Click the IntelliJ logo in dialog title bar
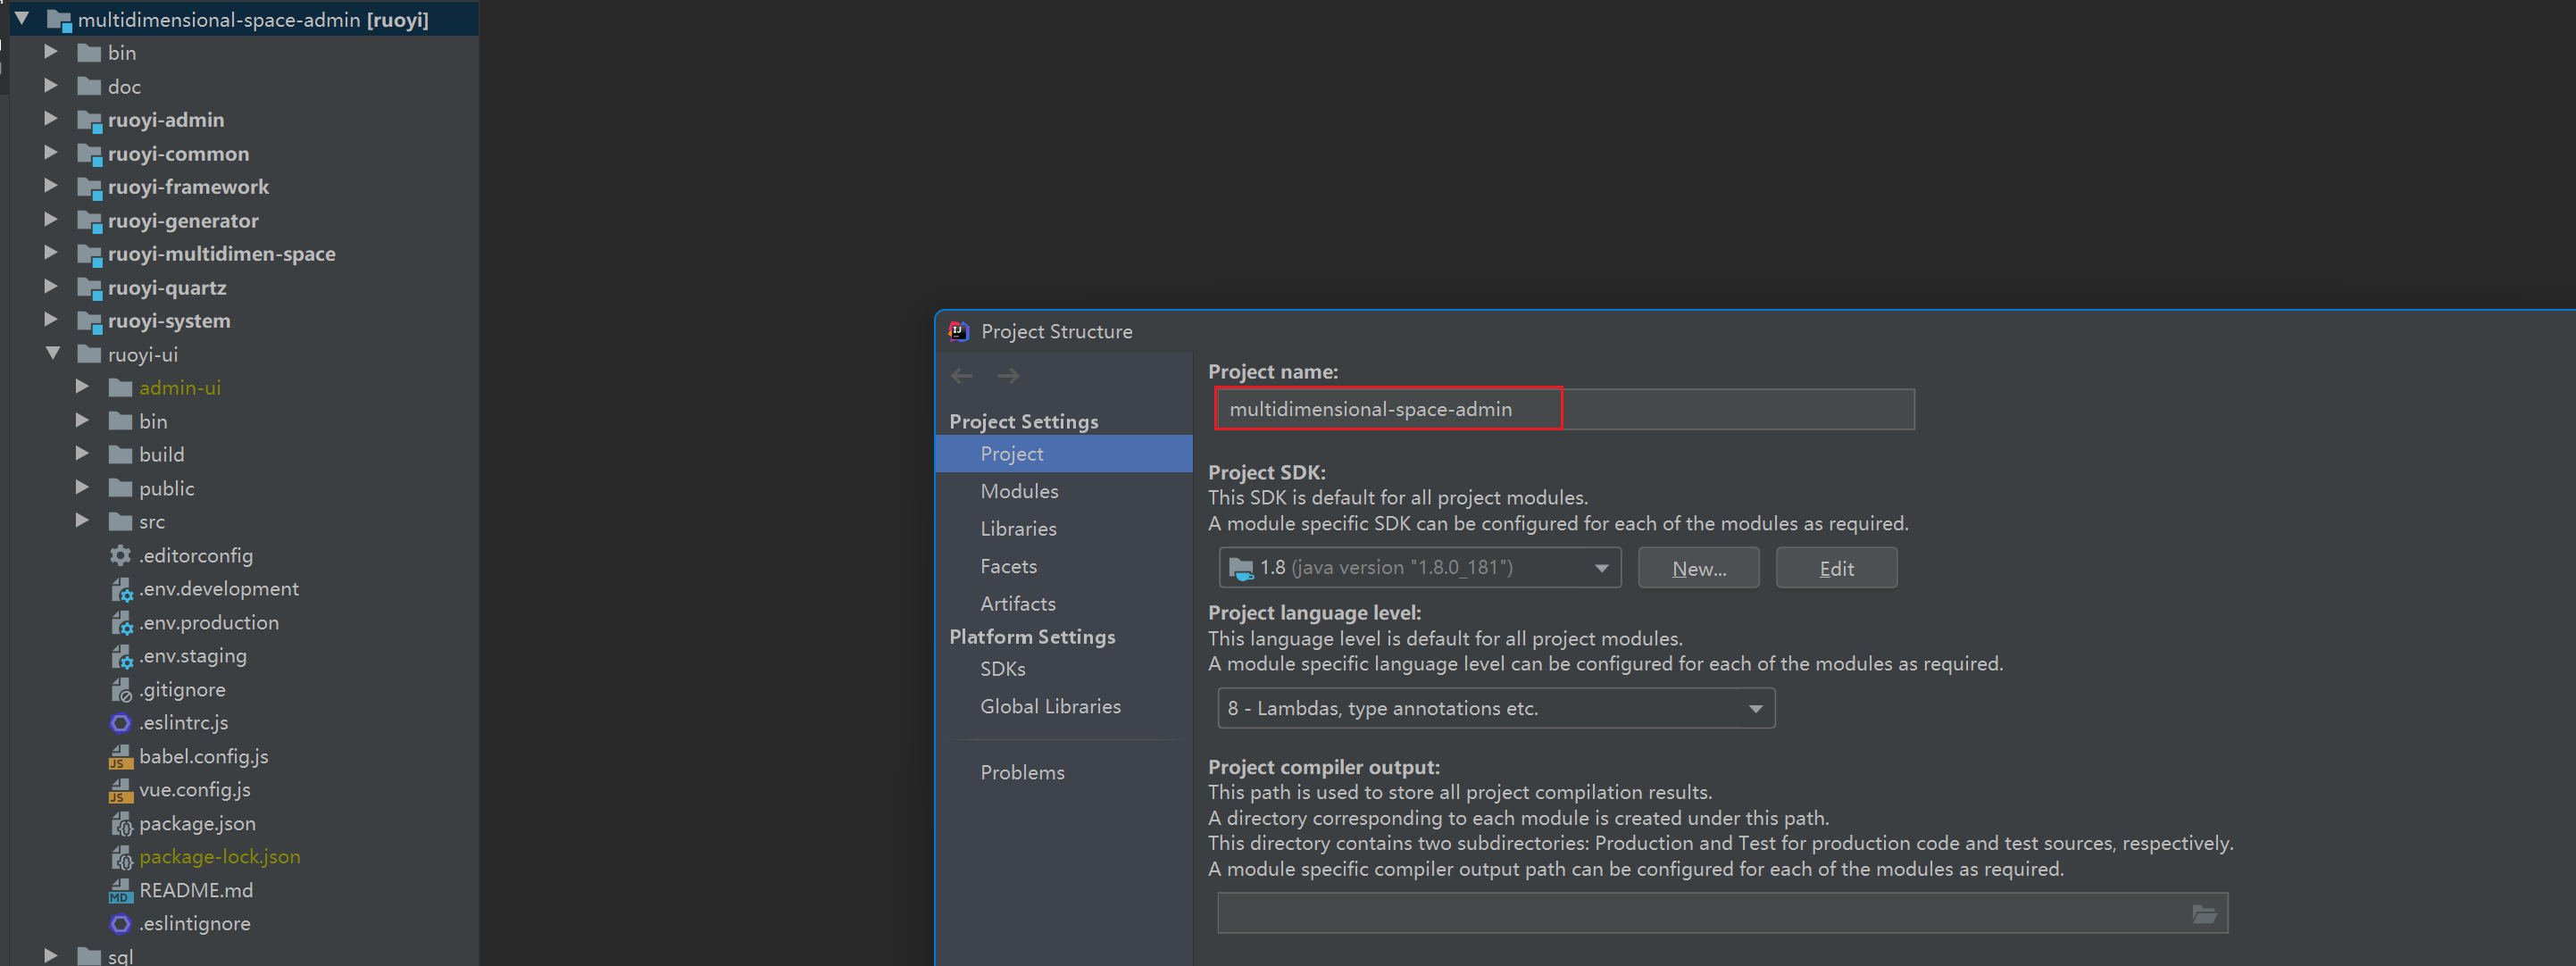2576x966 pixels. click(958, 331)
